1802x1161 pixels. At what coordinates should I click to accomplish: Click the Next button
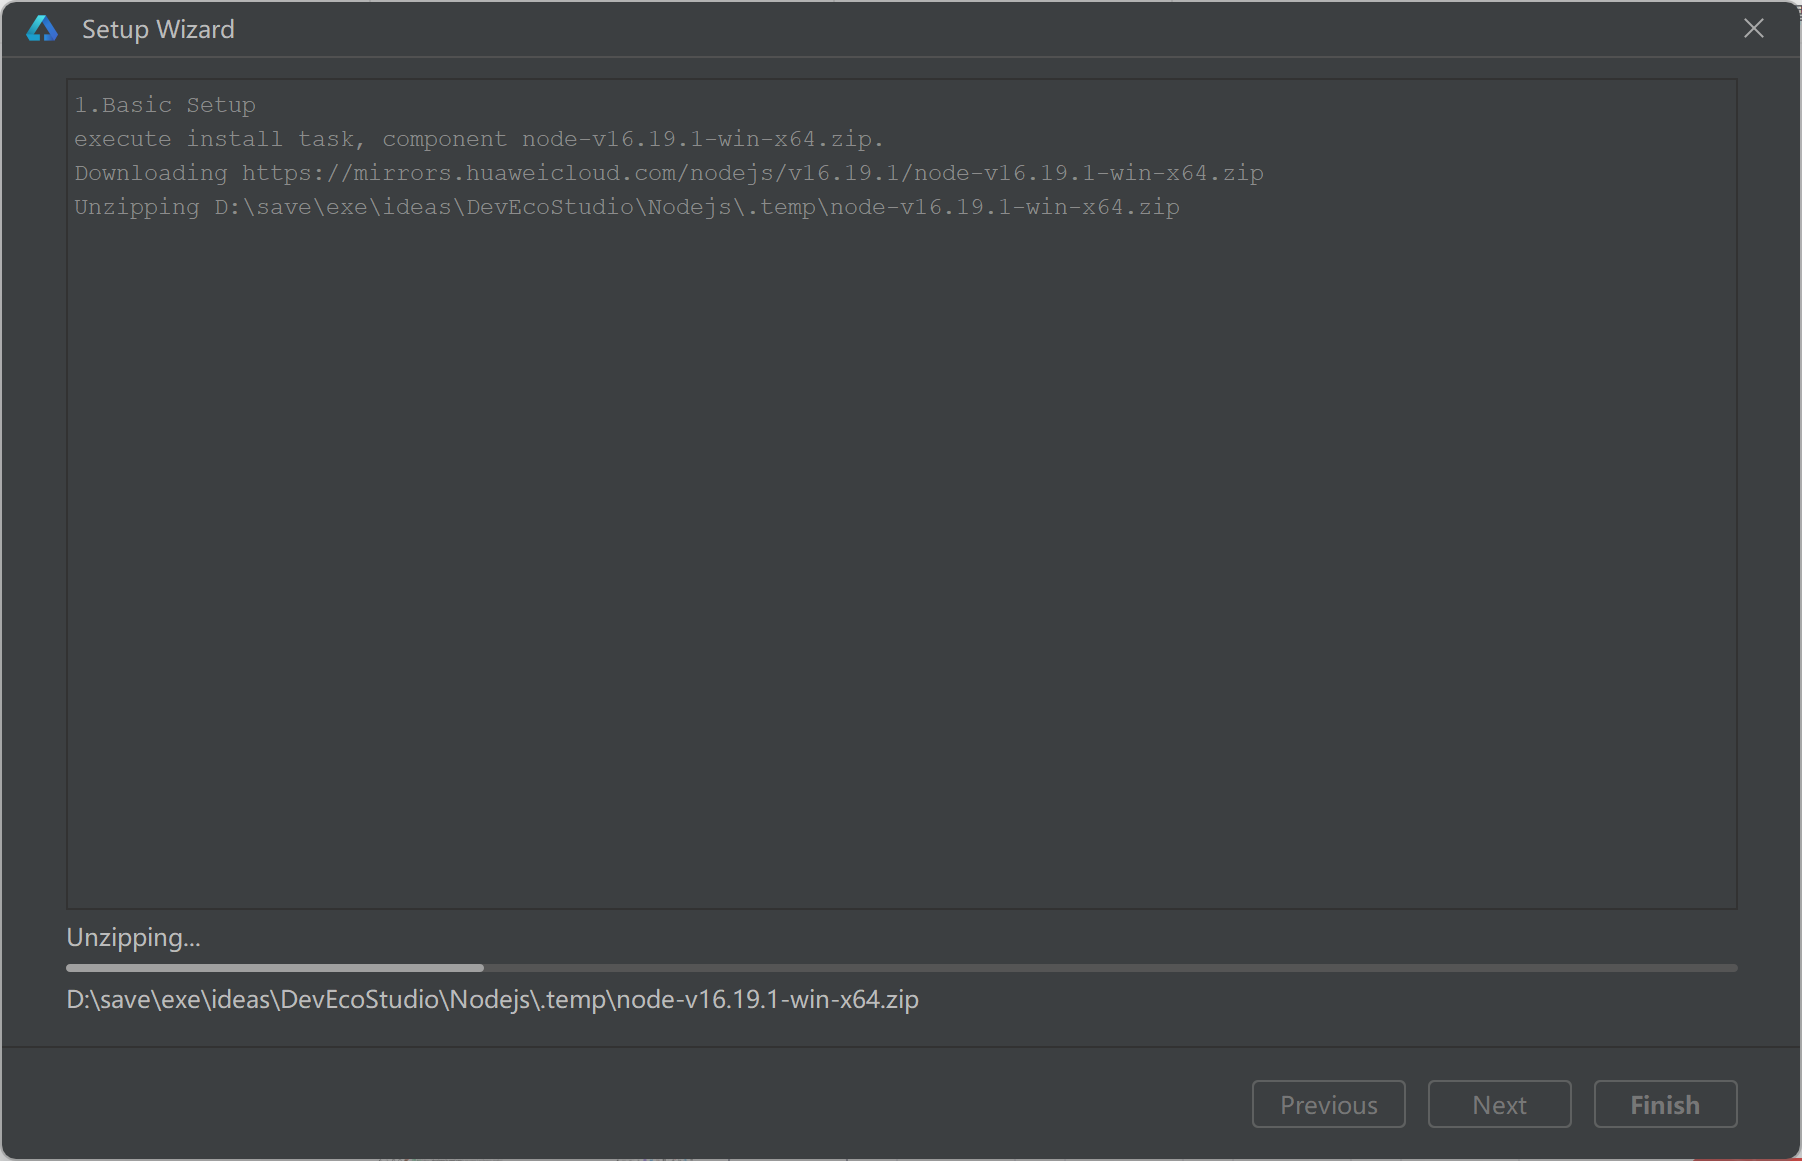[1499, 1104]
